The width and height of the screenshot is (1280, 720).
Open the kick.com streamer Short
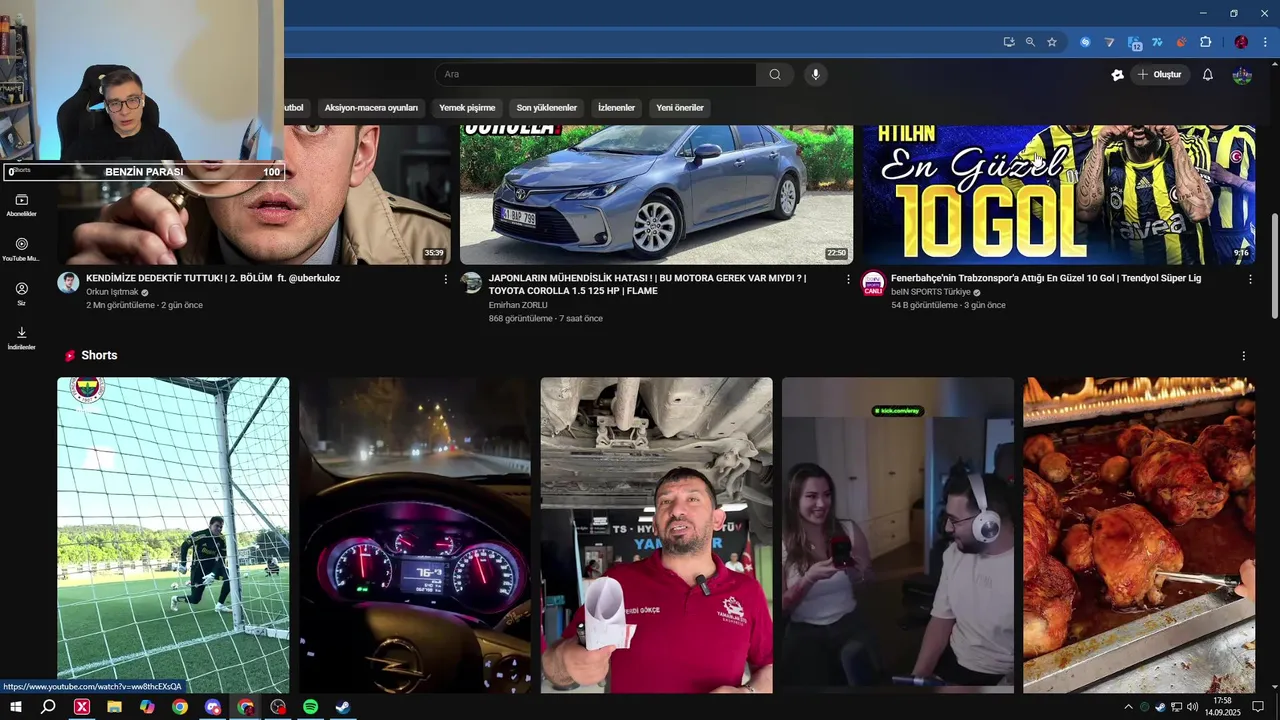[898, 535]
